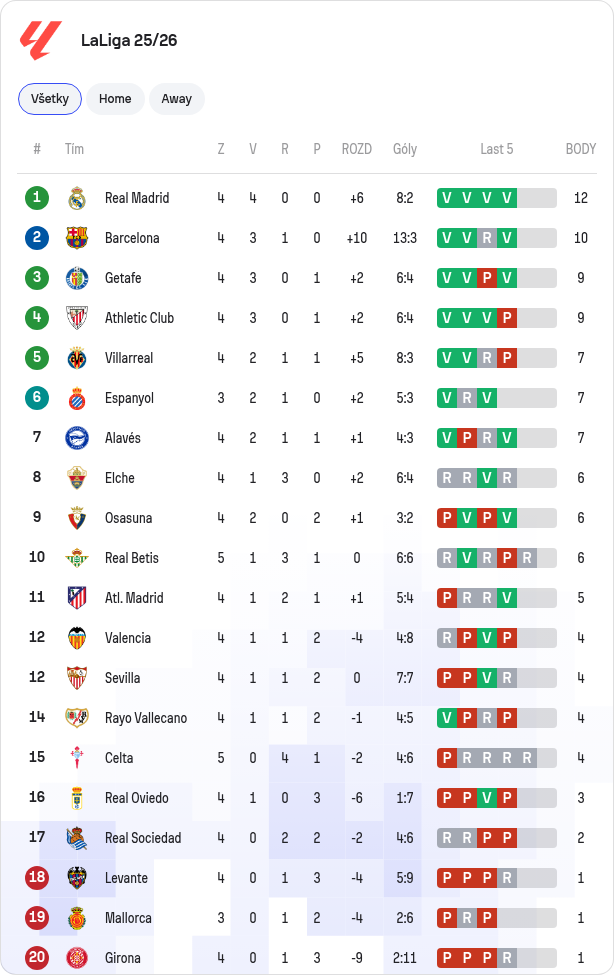This screenshot has width=614, height=975.
Task: Open the Real Madrid club crest
Action: (77, 198)
